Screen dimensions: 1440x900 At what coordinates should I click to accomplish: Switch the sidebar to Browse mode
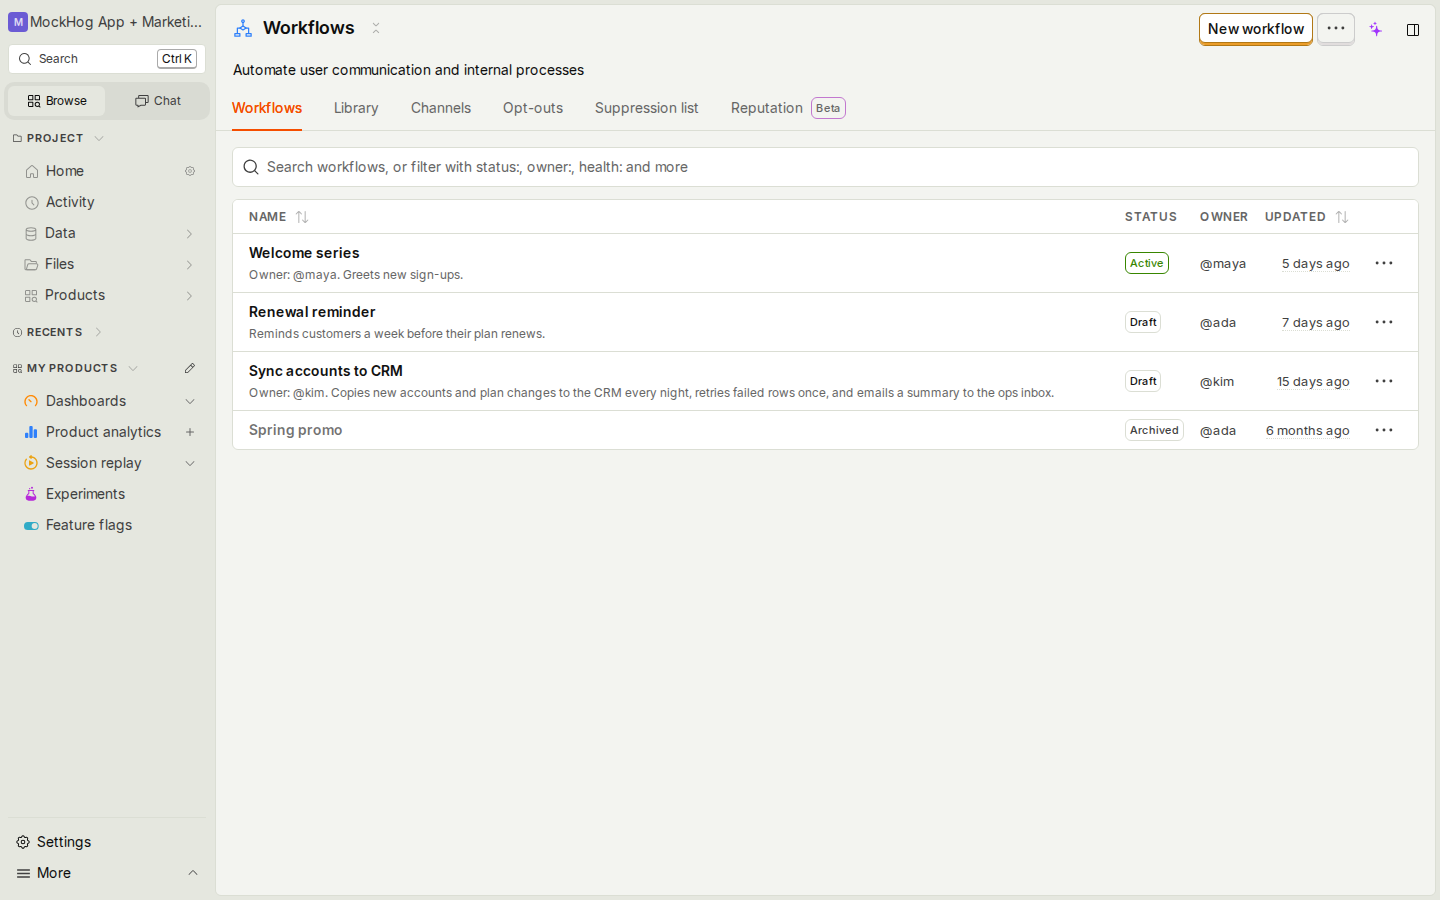[57, 101]
